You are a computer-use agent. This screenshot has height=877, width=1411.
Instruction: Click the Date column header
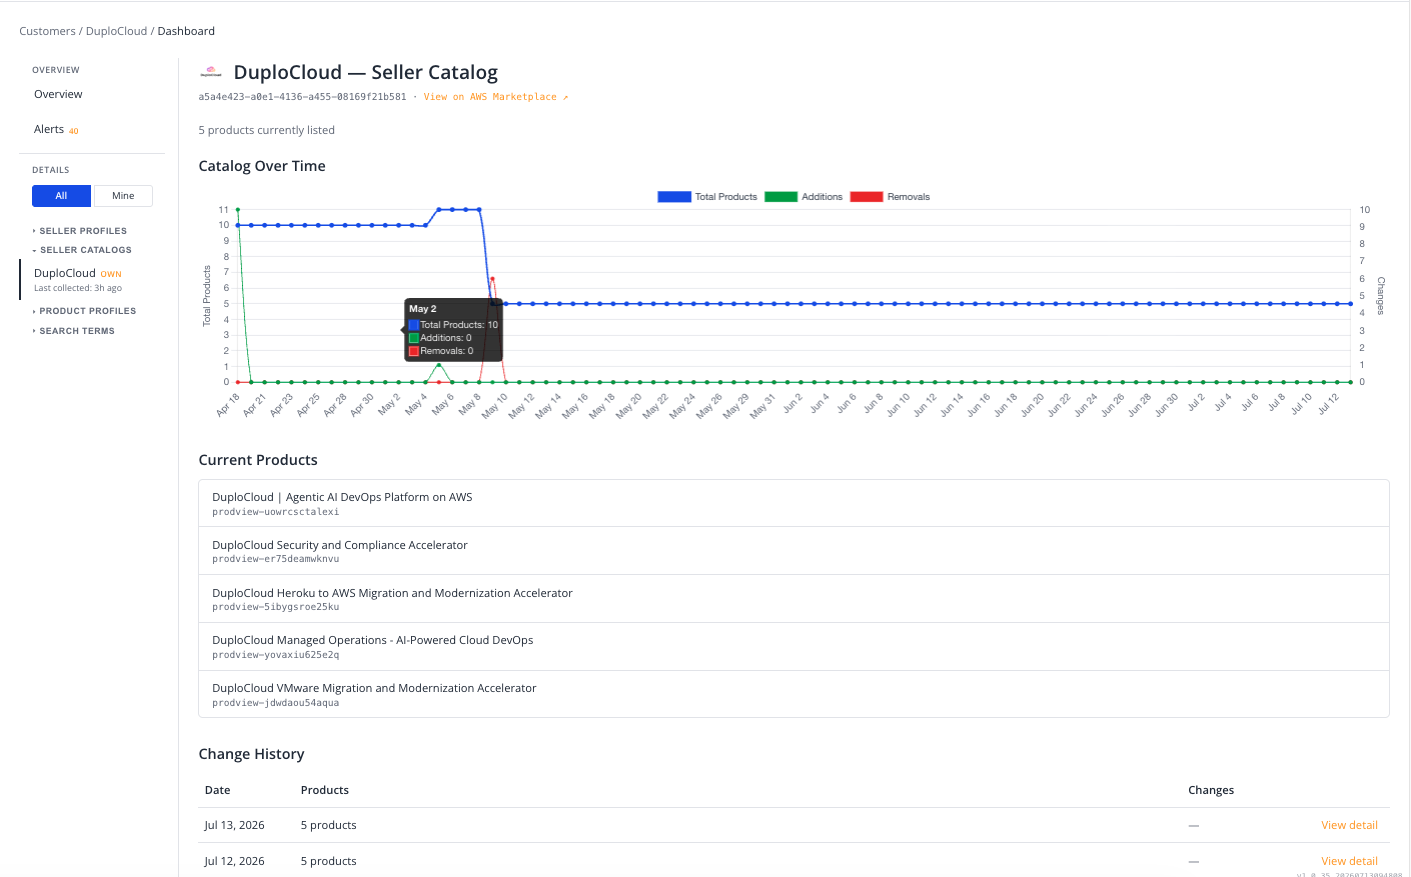pyautogui.click(x=217, y=790)
